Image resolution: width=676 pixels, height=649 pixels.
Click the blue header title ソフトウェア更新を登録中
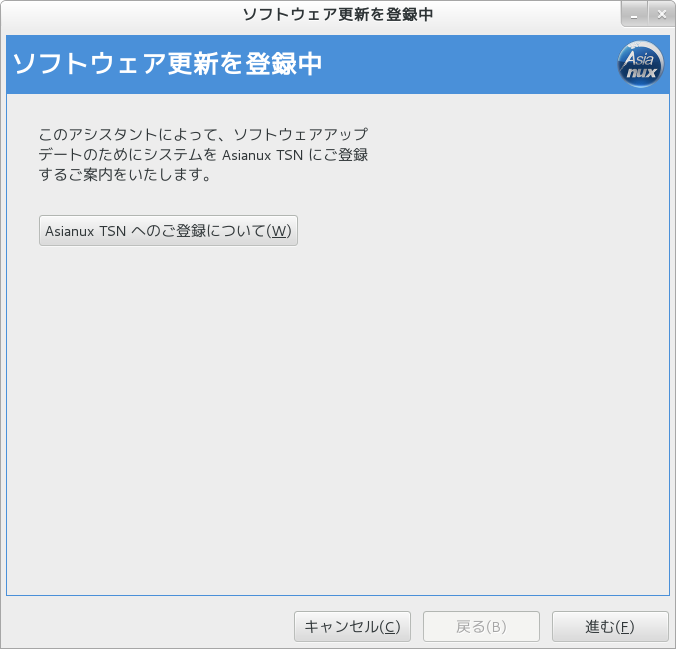[x=167, y=65]
